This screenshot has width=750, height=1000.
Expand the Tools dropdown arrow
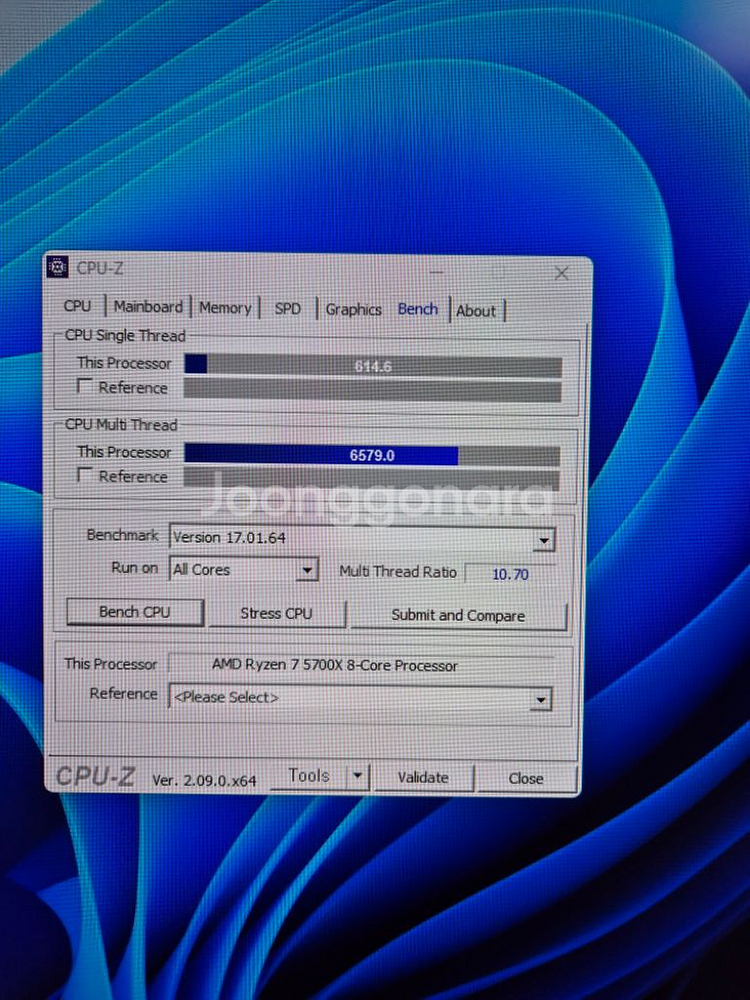pos(357,777)
